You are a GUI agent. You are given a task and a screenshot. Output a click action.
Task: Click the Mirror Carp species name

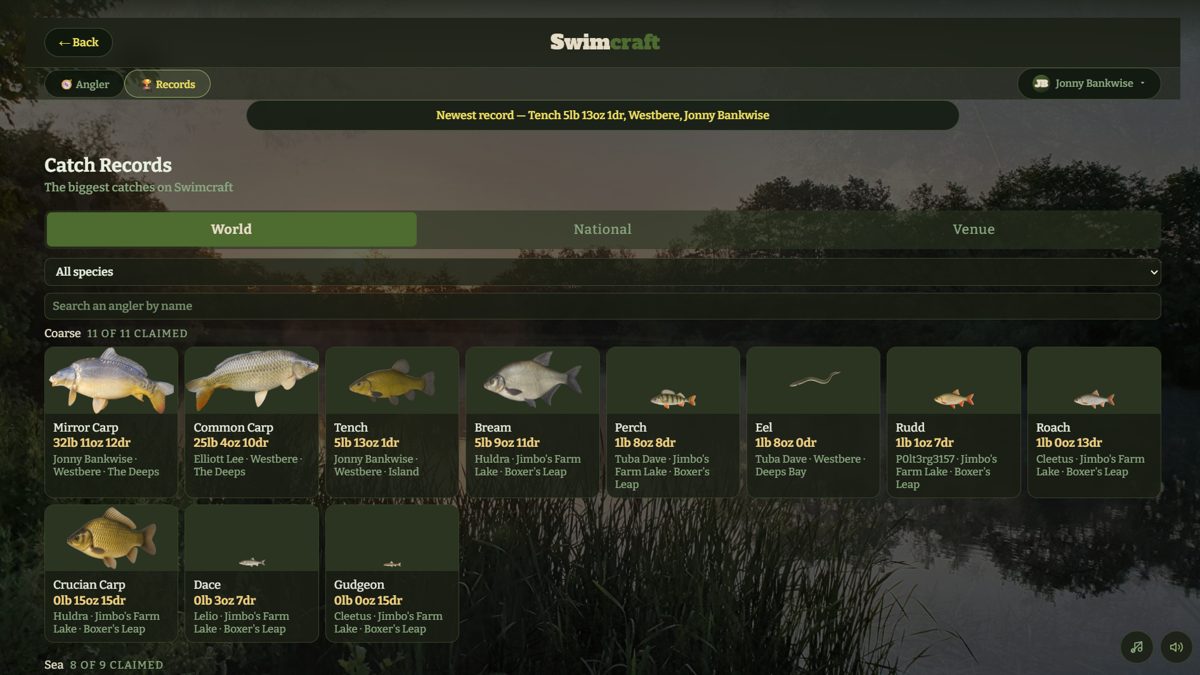pyautogui.click(x=86, y=428)
